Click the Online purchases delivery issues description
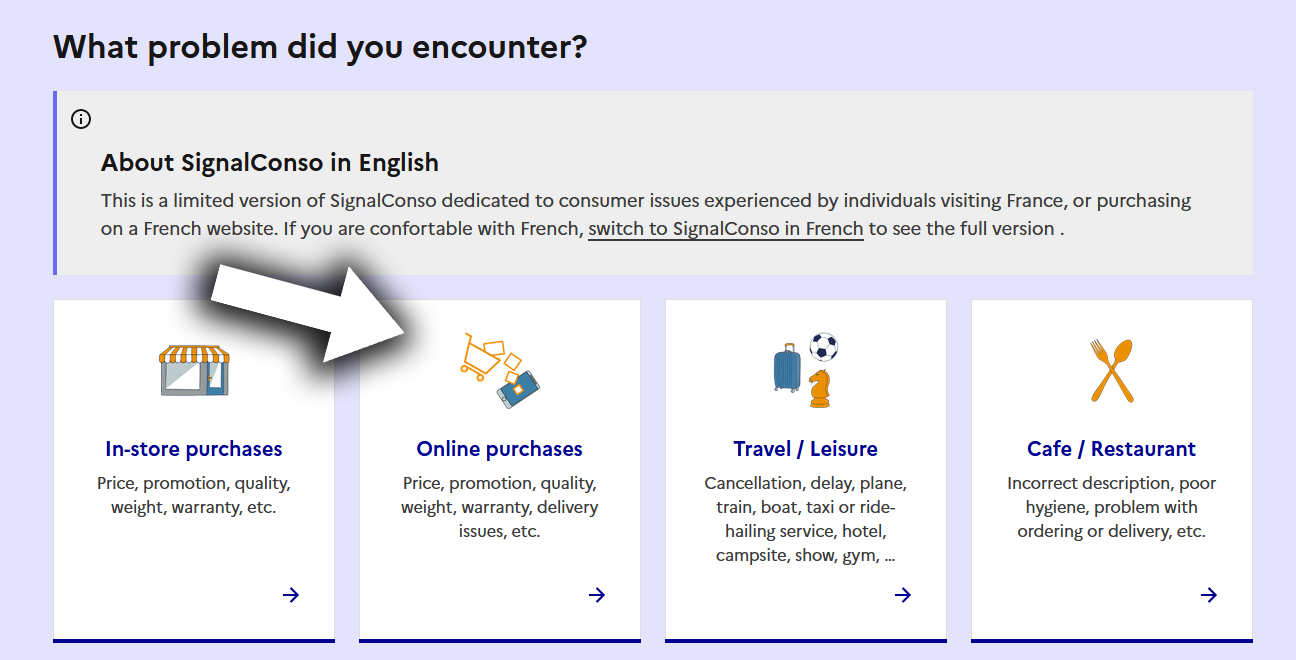1296x660 pixels. coord(500,507)
